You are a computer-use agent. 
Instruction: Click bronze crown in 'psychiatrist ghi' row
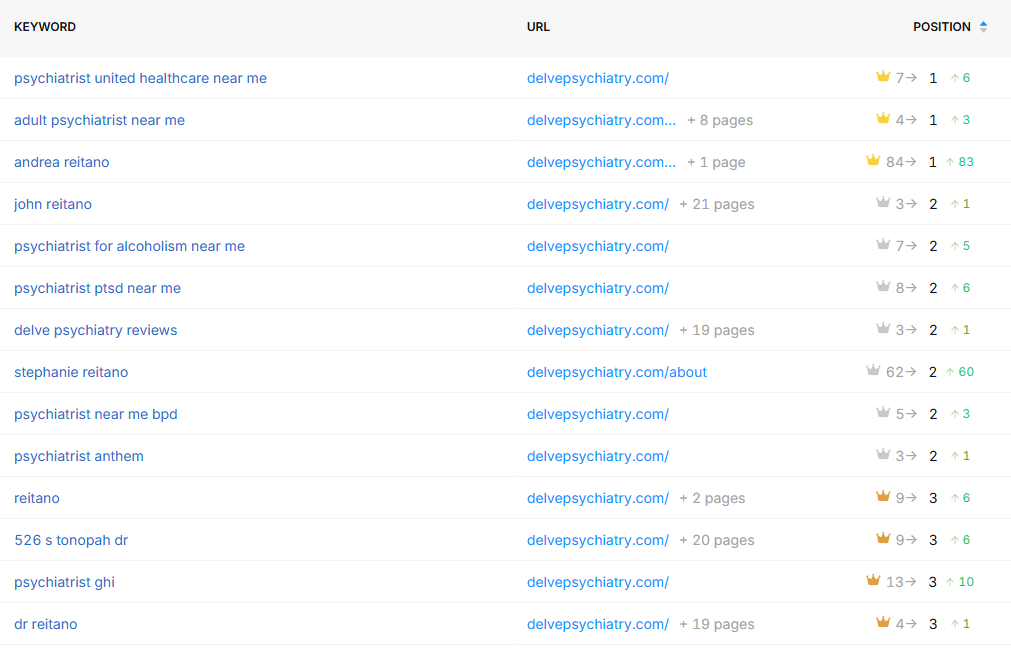pyautogui.click(x=873, y=580)
